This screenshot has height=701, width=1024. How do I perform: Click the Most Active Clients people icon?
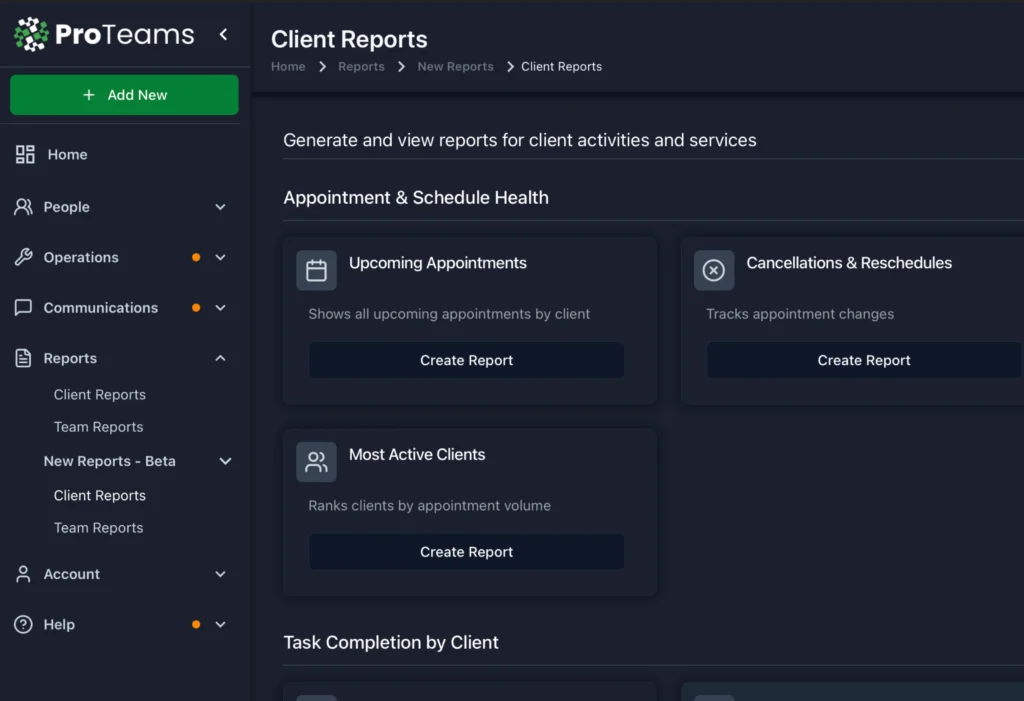click(316, 462)
